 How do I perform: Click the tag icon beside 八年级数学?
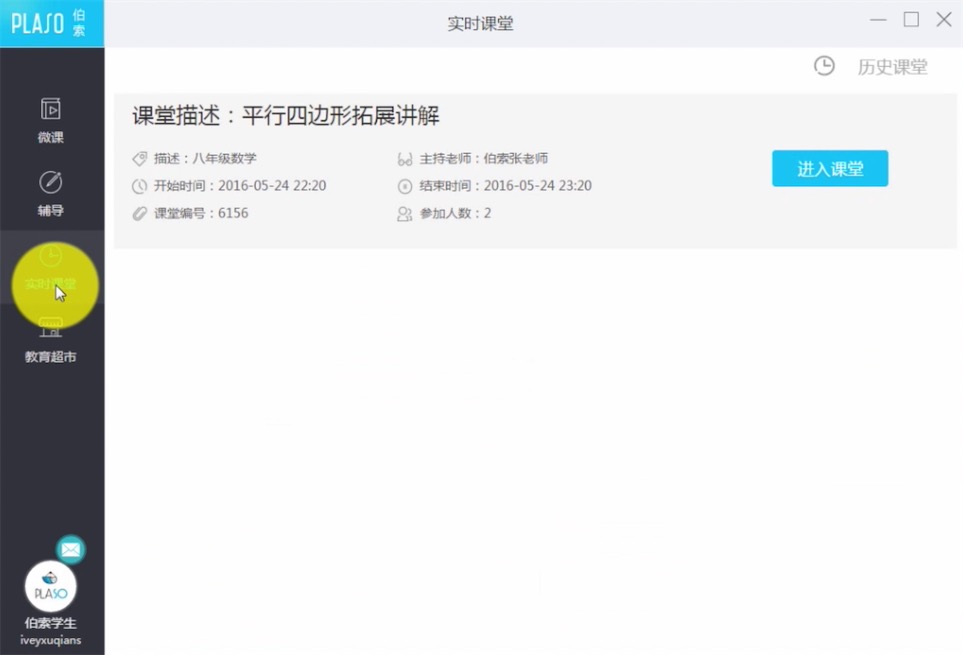pos(139,159)
